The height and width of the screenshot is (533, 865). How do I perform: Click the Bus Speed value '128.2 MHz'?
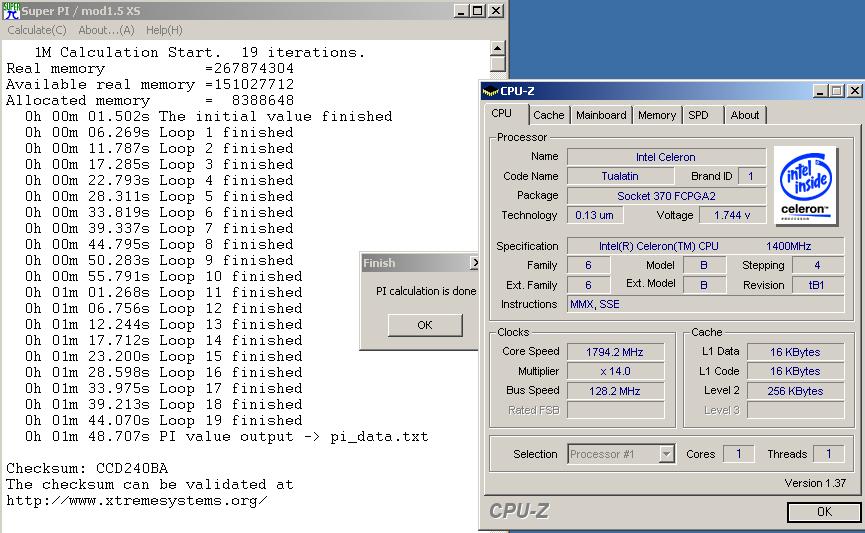(x=615, y=391)
